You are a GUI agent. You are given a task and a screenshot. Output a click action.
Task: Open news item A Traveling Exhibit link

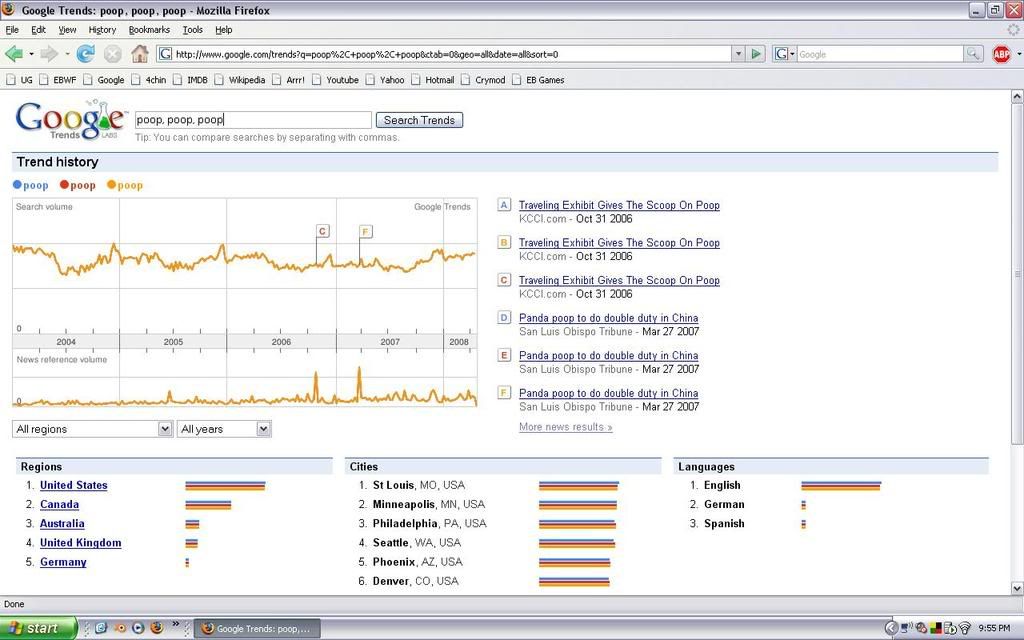coord(619,205)
